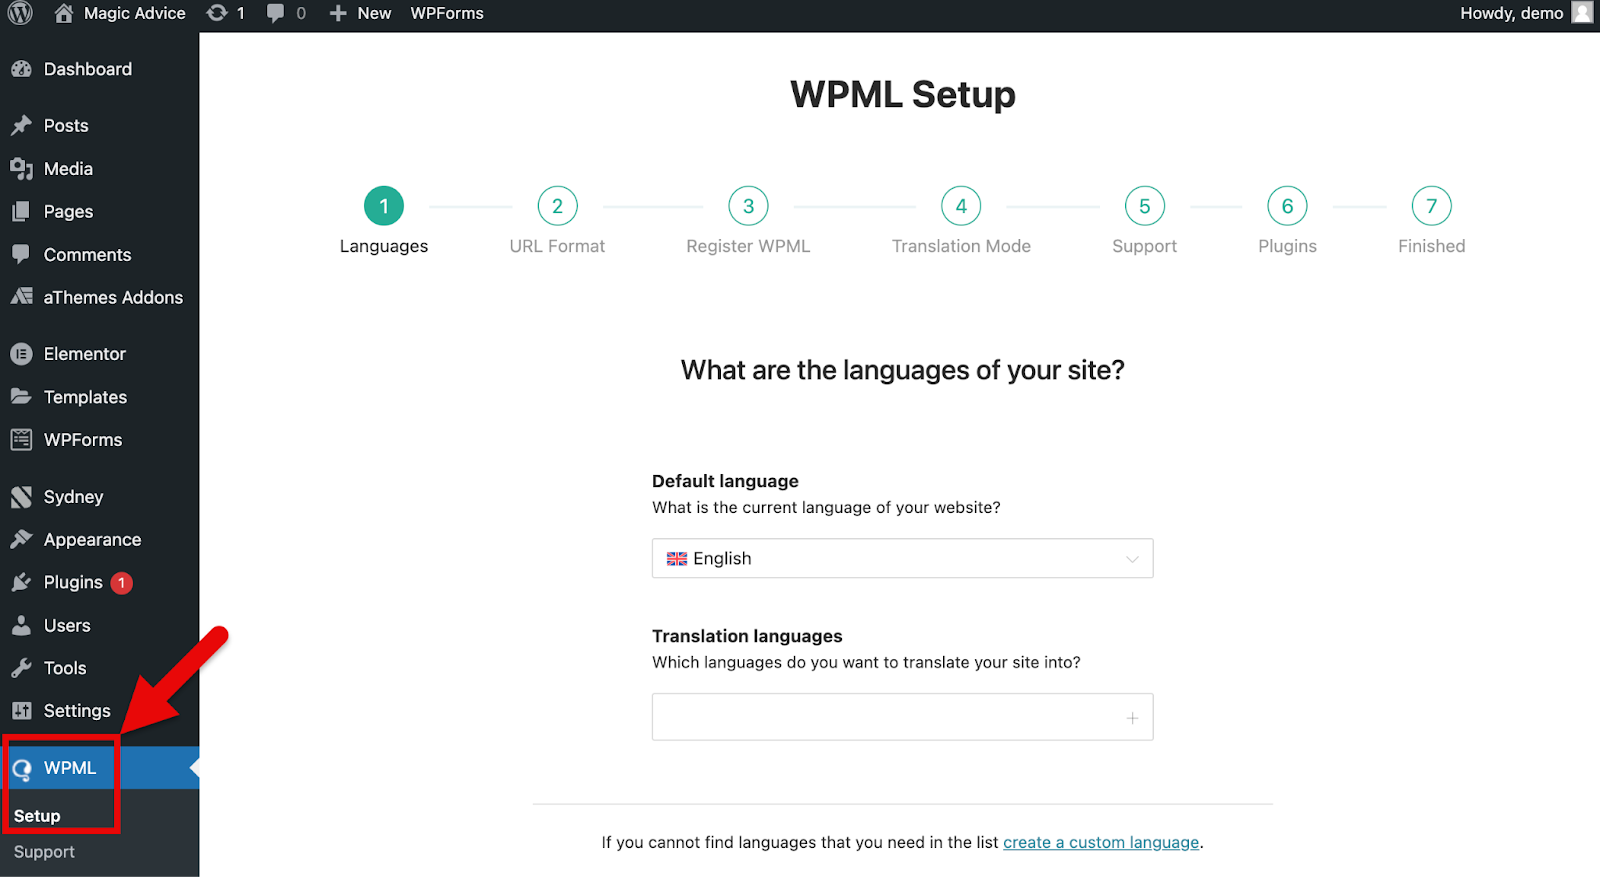Open the Magic Advice home icon
This screenshot has height=877, width=1600.
[x=64, y=13]
